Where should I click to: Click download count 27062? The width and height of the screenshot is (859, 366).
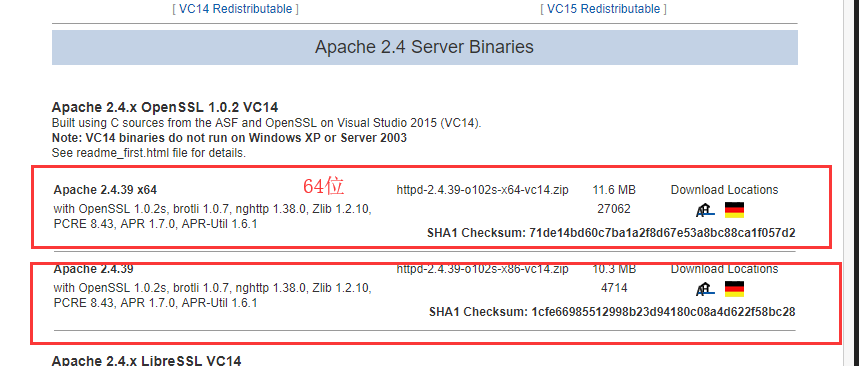[x=614, y=209]
